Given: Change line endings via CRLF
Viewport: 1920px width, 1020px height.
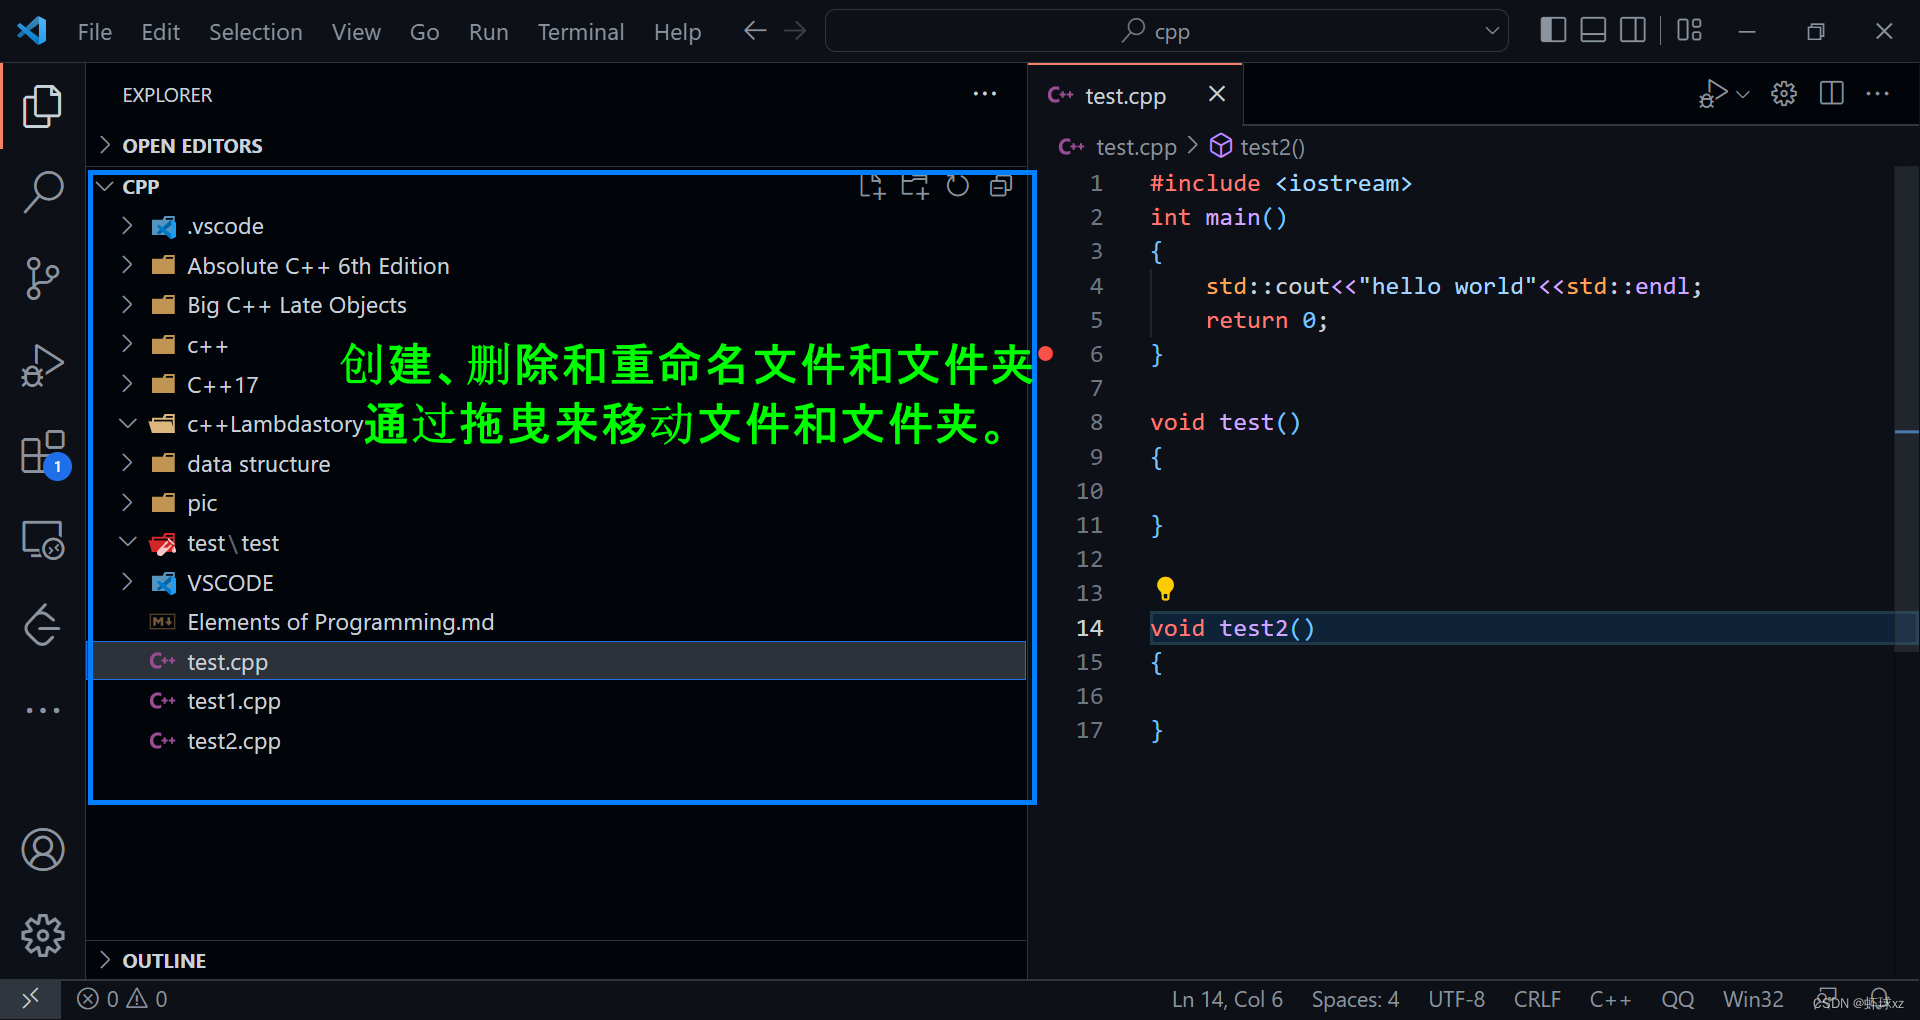Looking at the screenshot, I should coord(1537,999).
